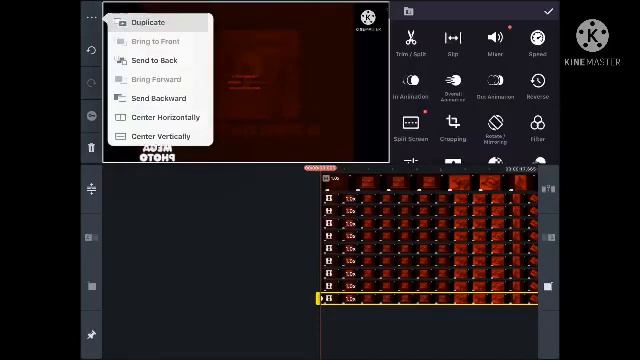Viewport: 640px width, 360px height.
Task: Click the undo arrow icon
Action: (x=91, y=50)
